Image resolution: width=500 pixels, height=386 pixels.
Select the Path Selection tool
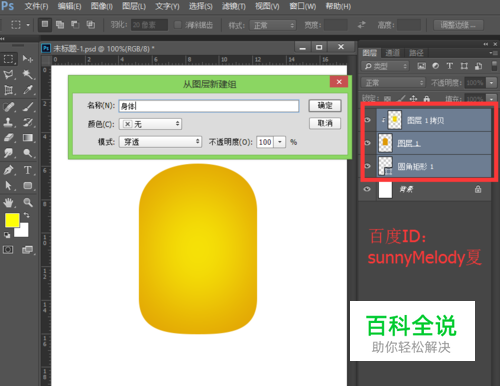click(x=8, y=185)
